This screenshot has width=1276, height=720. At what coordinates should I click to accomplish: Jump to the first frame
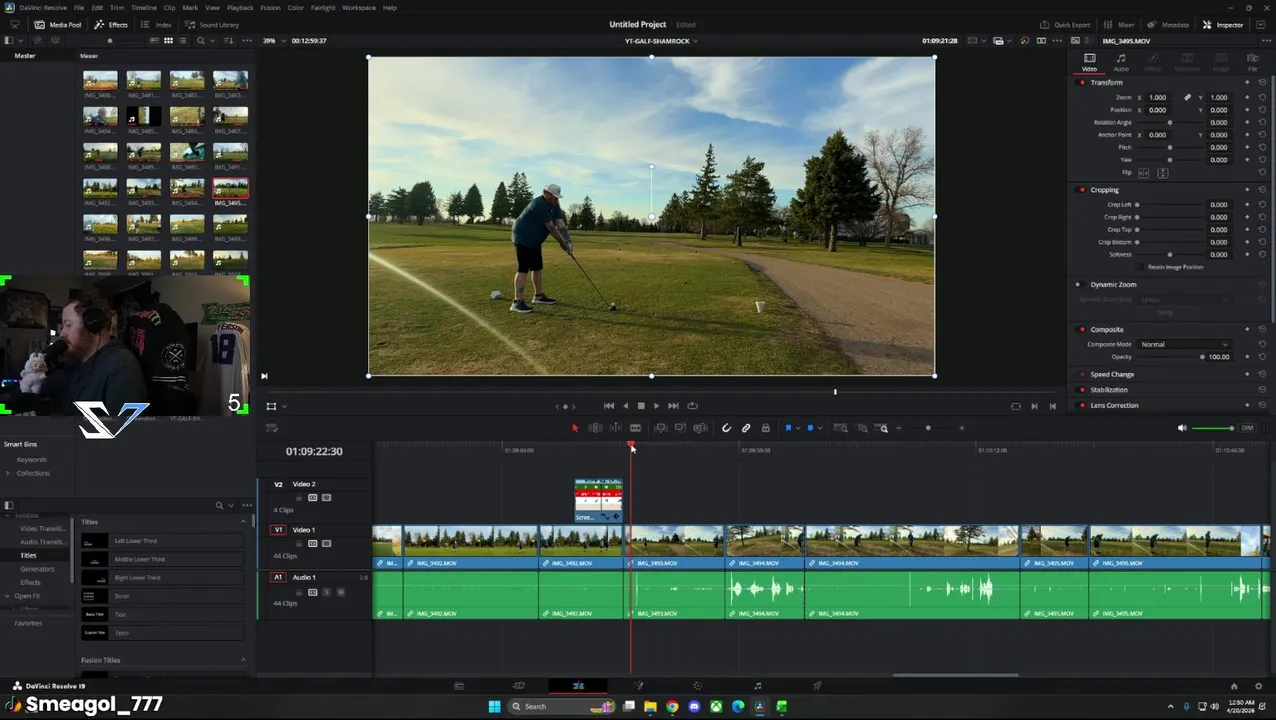point(609,406)
